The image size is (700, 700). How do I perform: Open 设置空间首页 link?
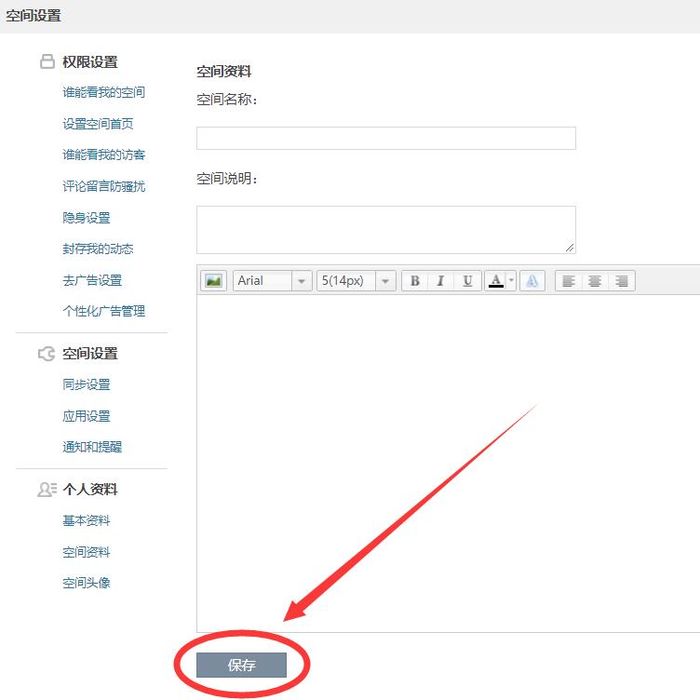[x=98, y=124]
